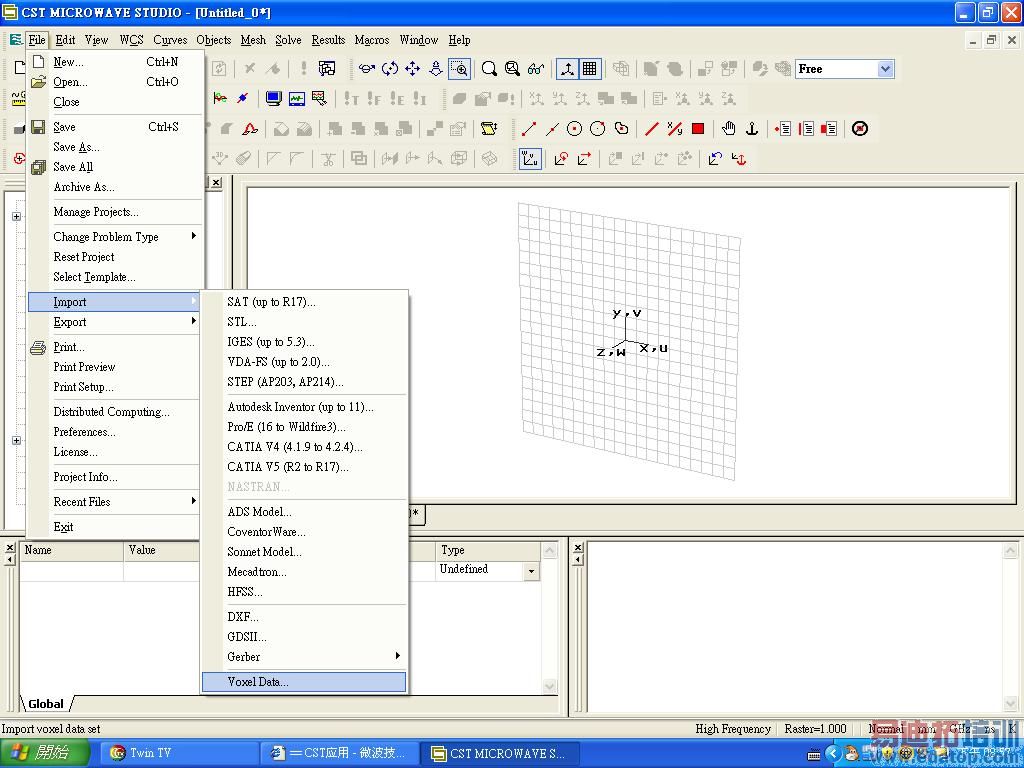Click the magnifier zoom icon
Viewport: 1024px width, 768px height.
pyautogui.click(x=489, y=69)
